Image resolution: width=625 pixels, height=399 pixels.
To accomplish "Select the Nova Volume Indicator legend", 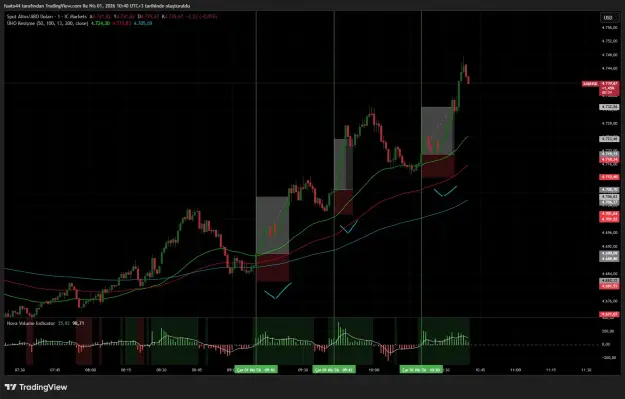I will tap(30, 323).
